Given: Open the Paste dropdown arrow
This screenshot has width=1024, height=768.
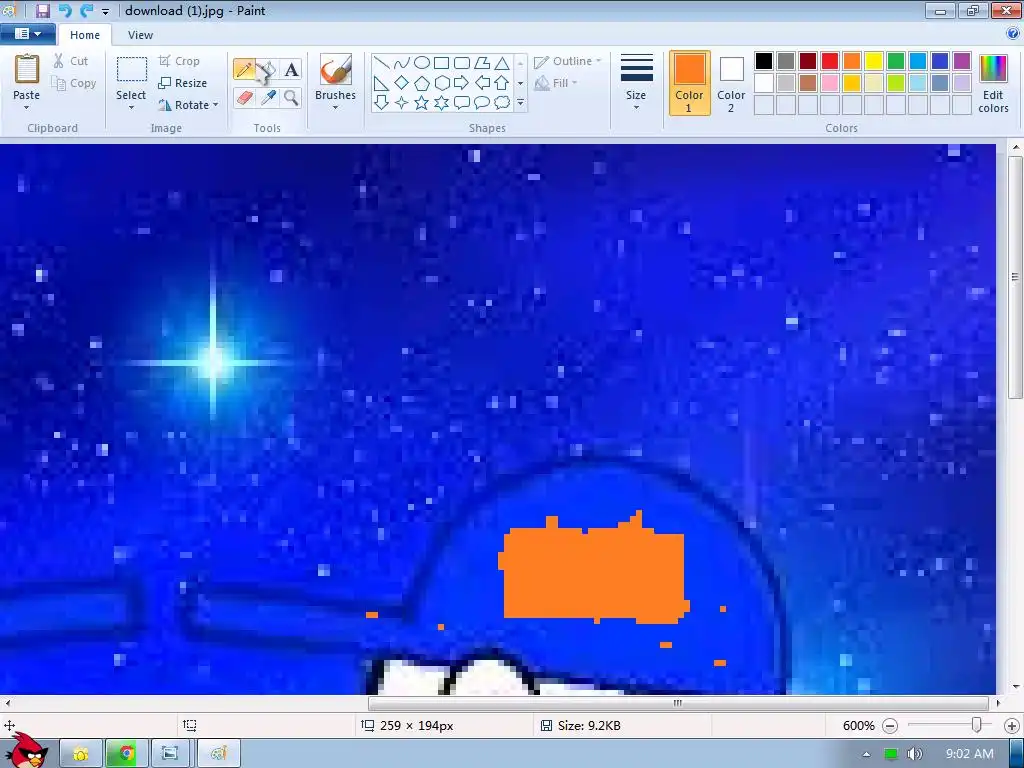Looking at the screenshot, I should point(27,108).
